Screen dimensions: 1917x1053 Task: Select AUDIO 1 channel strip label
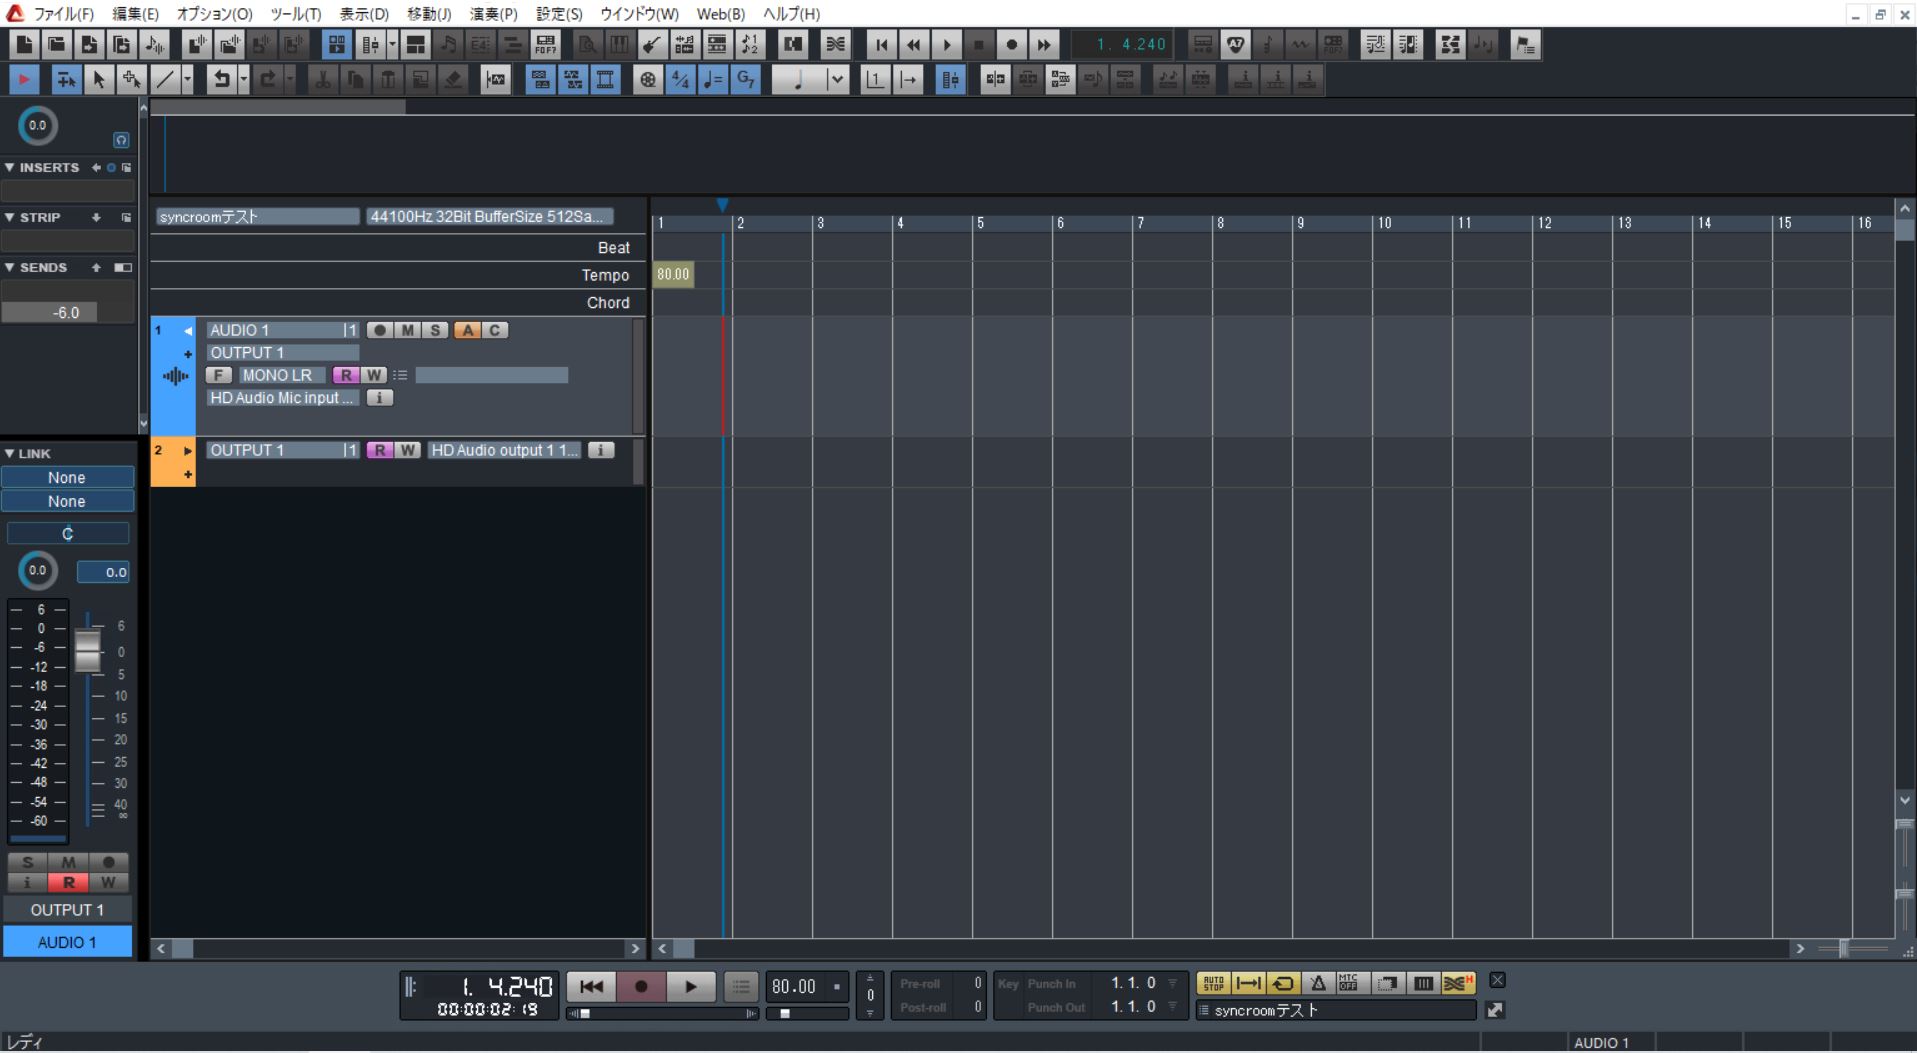point(67,942)
